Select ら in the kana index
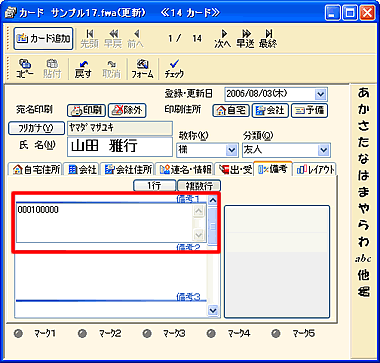The image size is (380, 363). tap(363, 224)
